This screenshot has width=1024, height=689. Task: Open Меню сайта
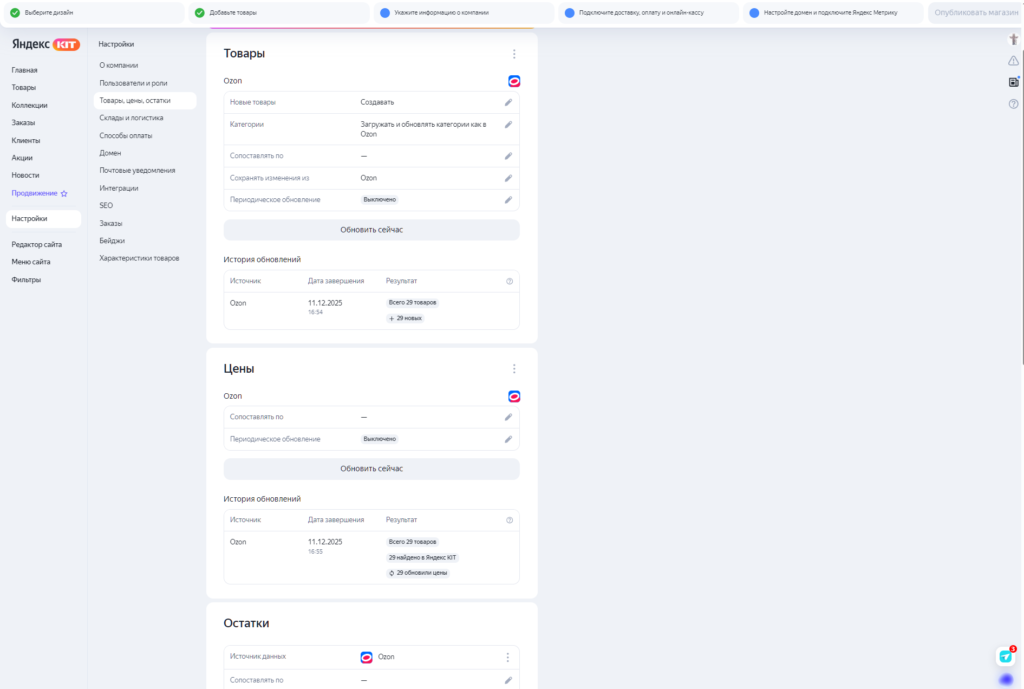point(31,262)
